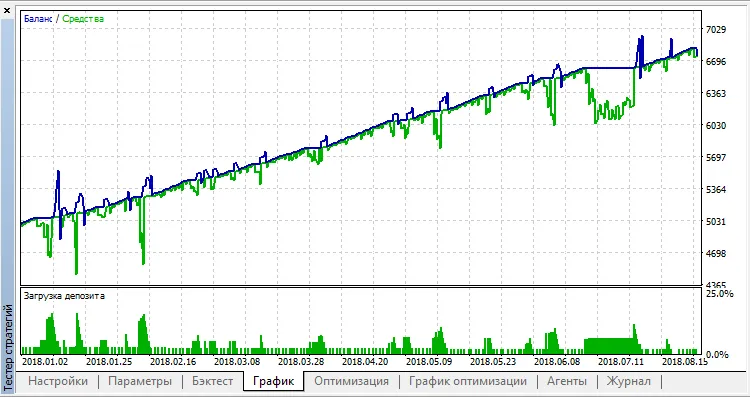Click the 2018.07.11 date label
Screen dimensions: 750x398
tap(621, 361)
